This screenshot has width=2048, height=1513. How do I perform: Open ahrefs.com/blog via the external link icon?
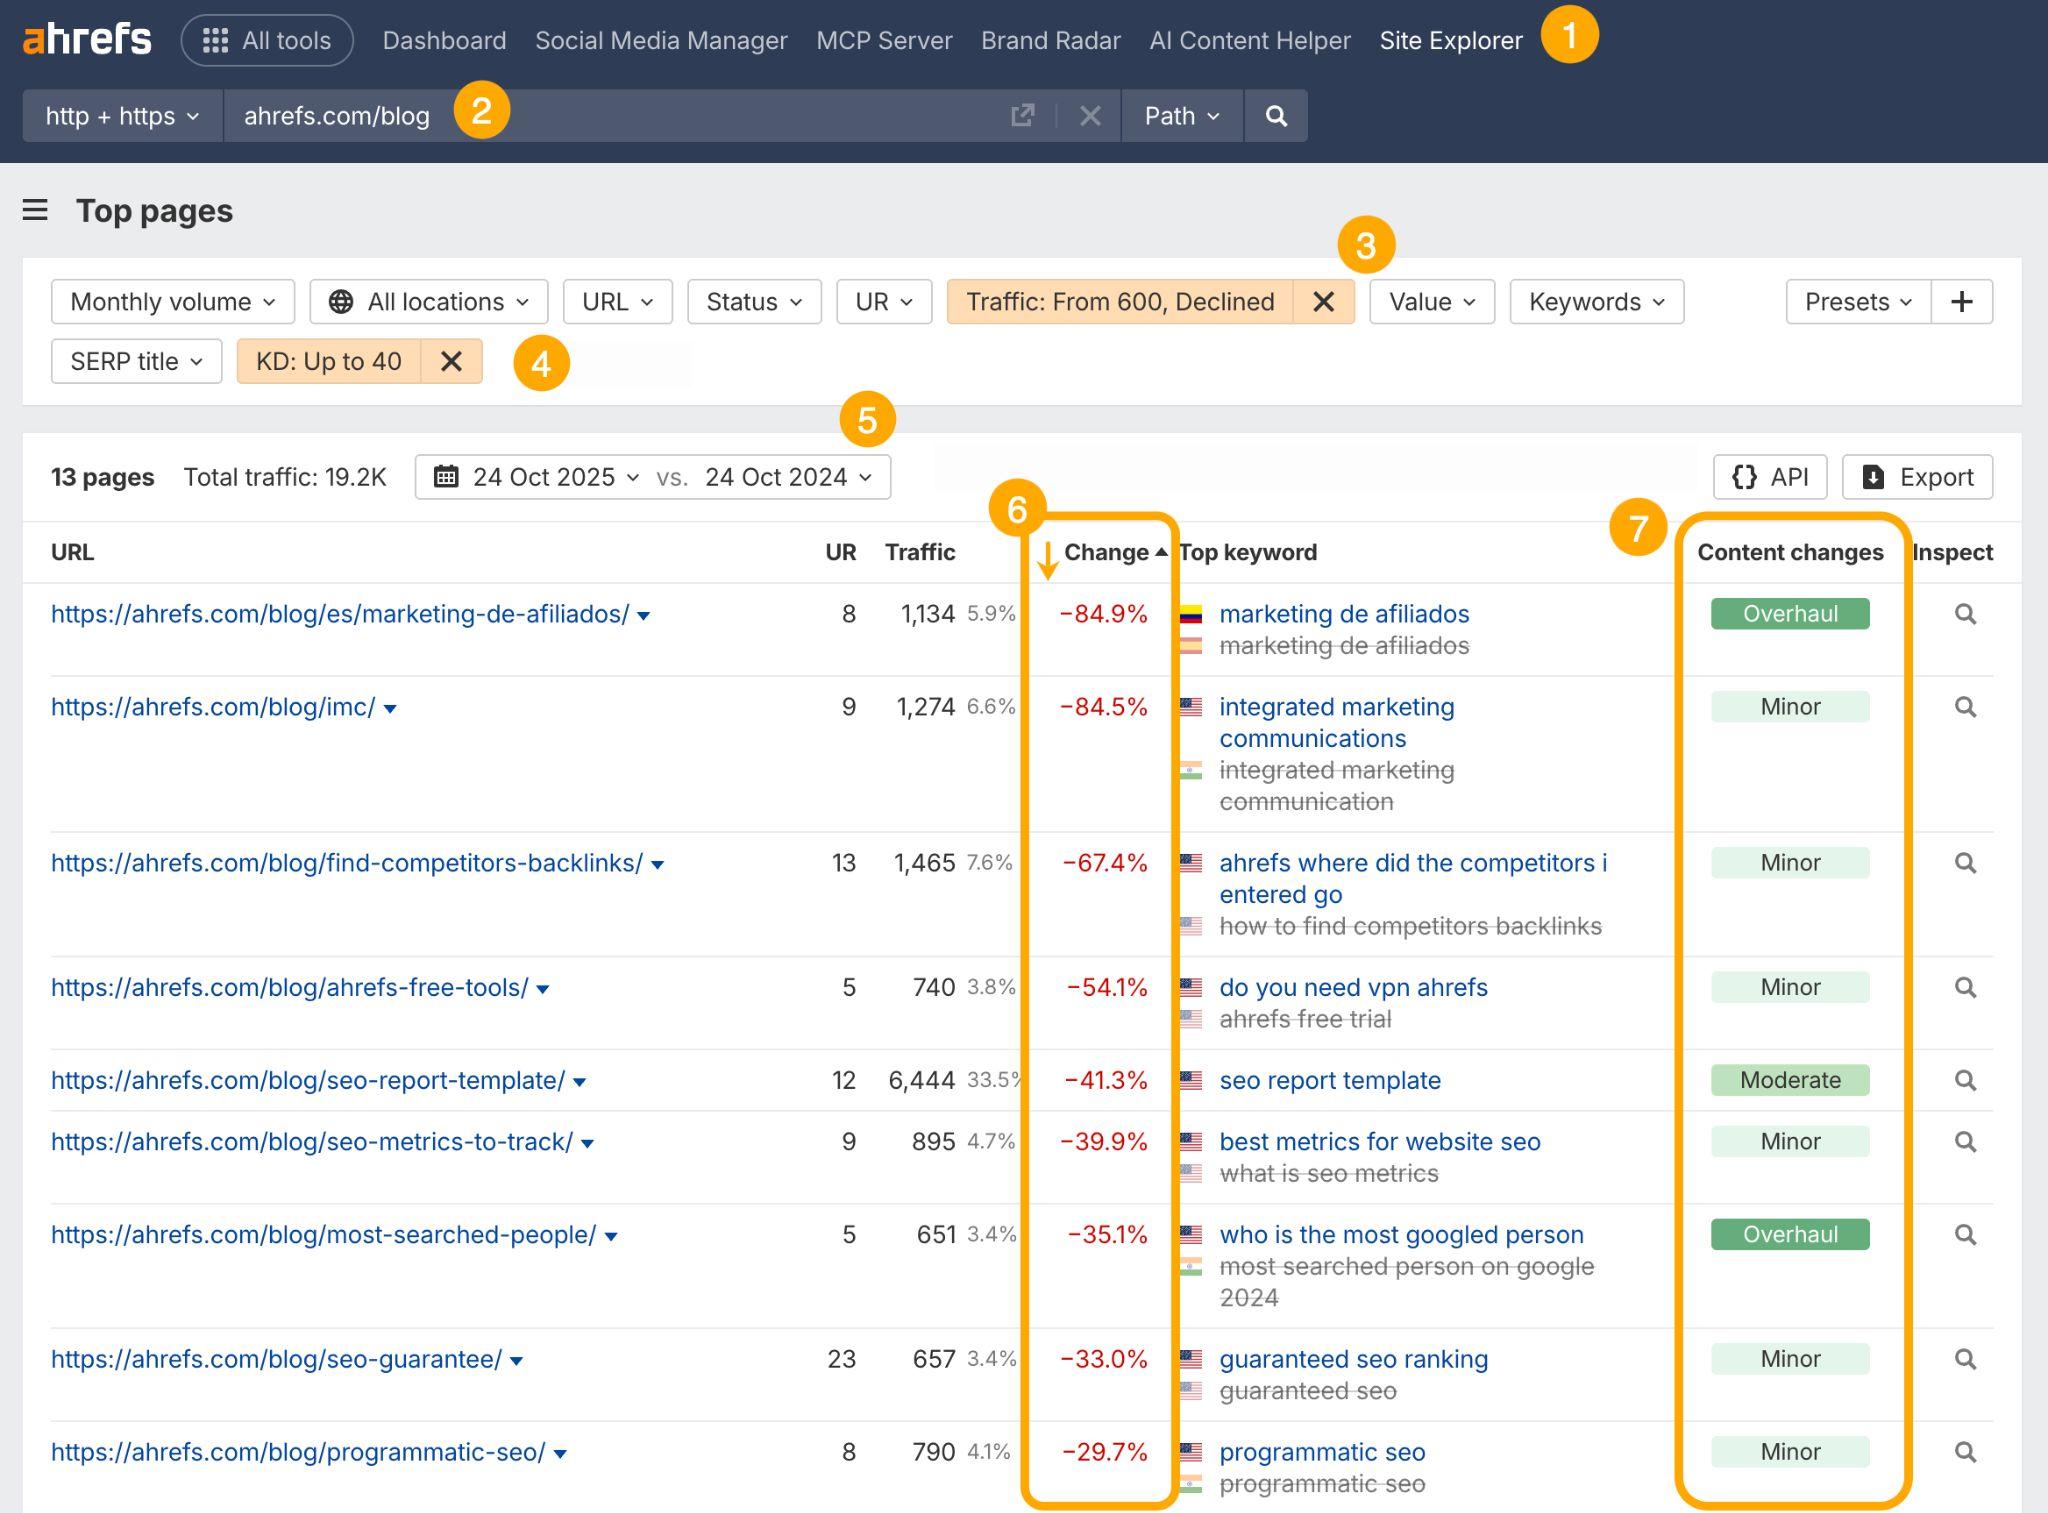click(1022, 115)
